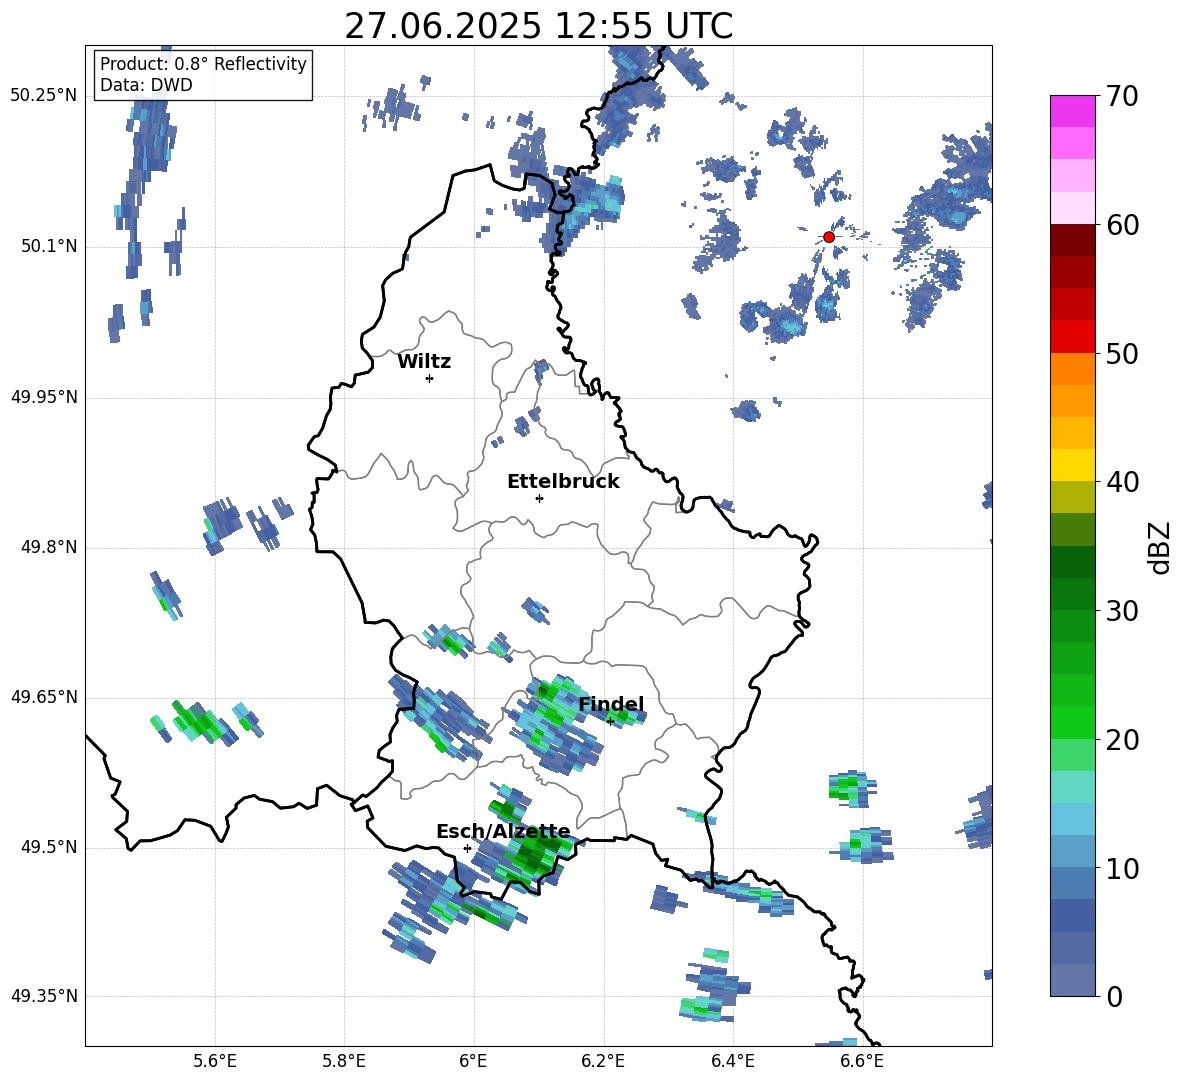This screenshot has height=1081, width=1184.
Task: Click the 49.95°N latitude label
Action: 43,397
